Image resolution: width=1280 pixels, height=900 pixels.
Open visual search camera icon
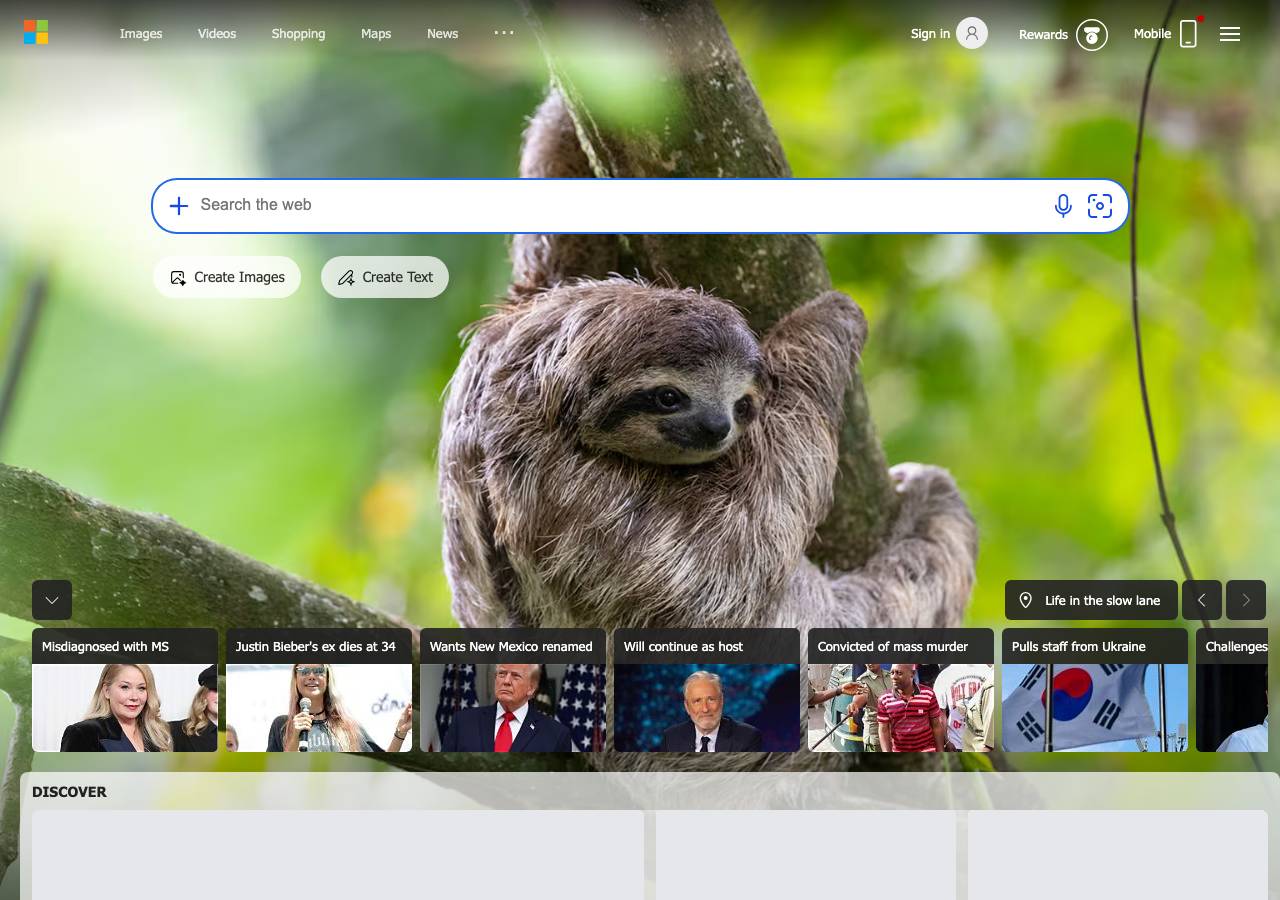click(x=1100, y=206)
